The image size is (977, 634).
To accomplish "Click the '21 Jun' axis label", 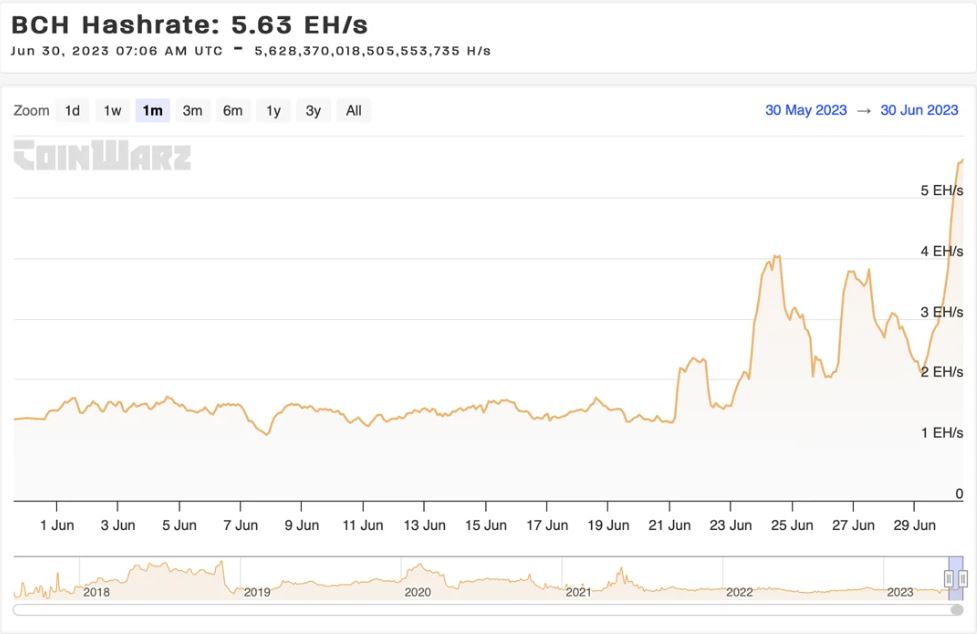I will coord(669,526).
